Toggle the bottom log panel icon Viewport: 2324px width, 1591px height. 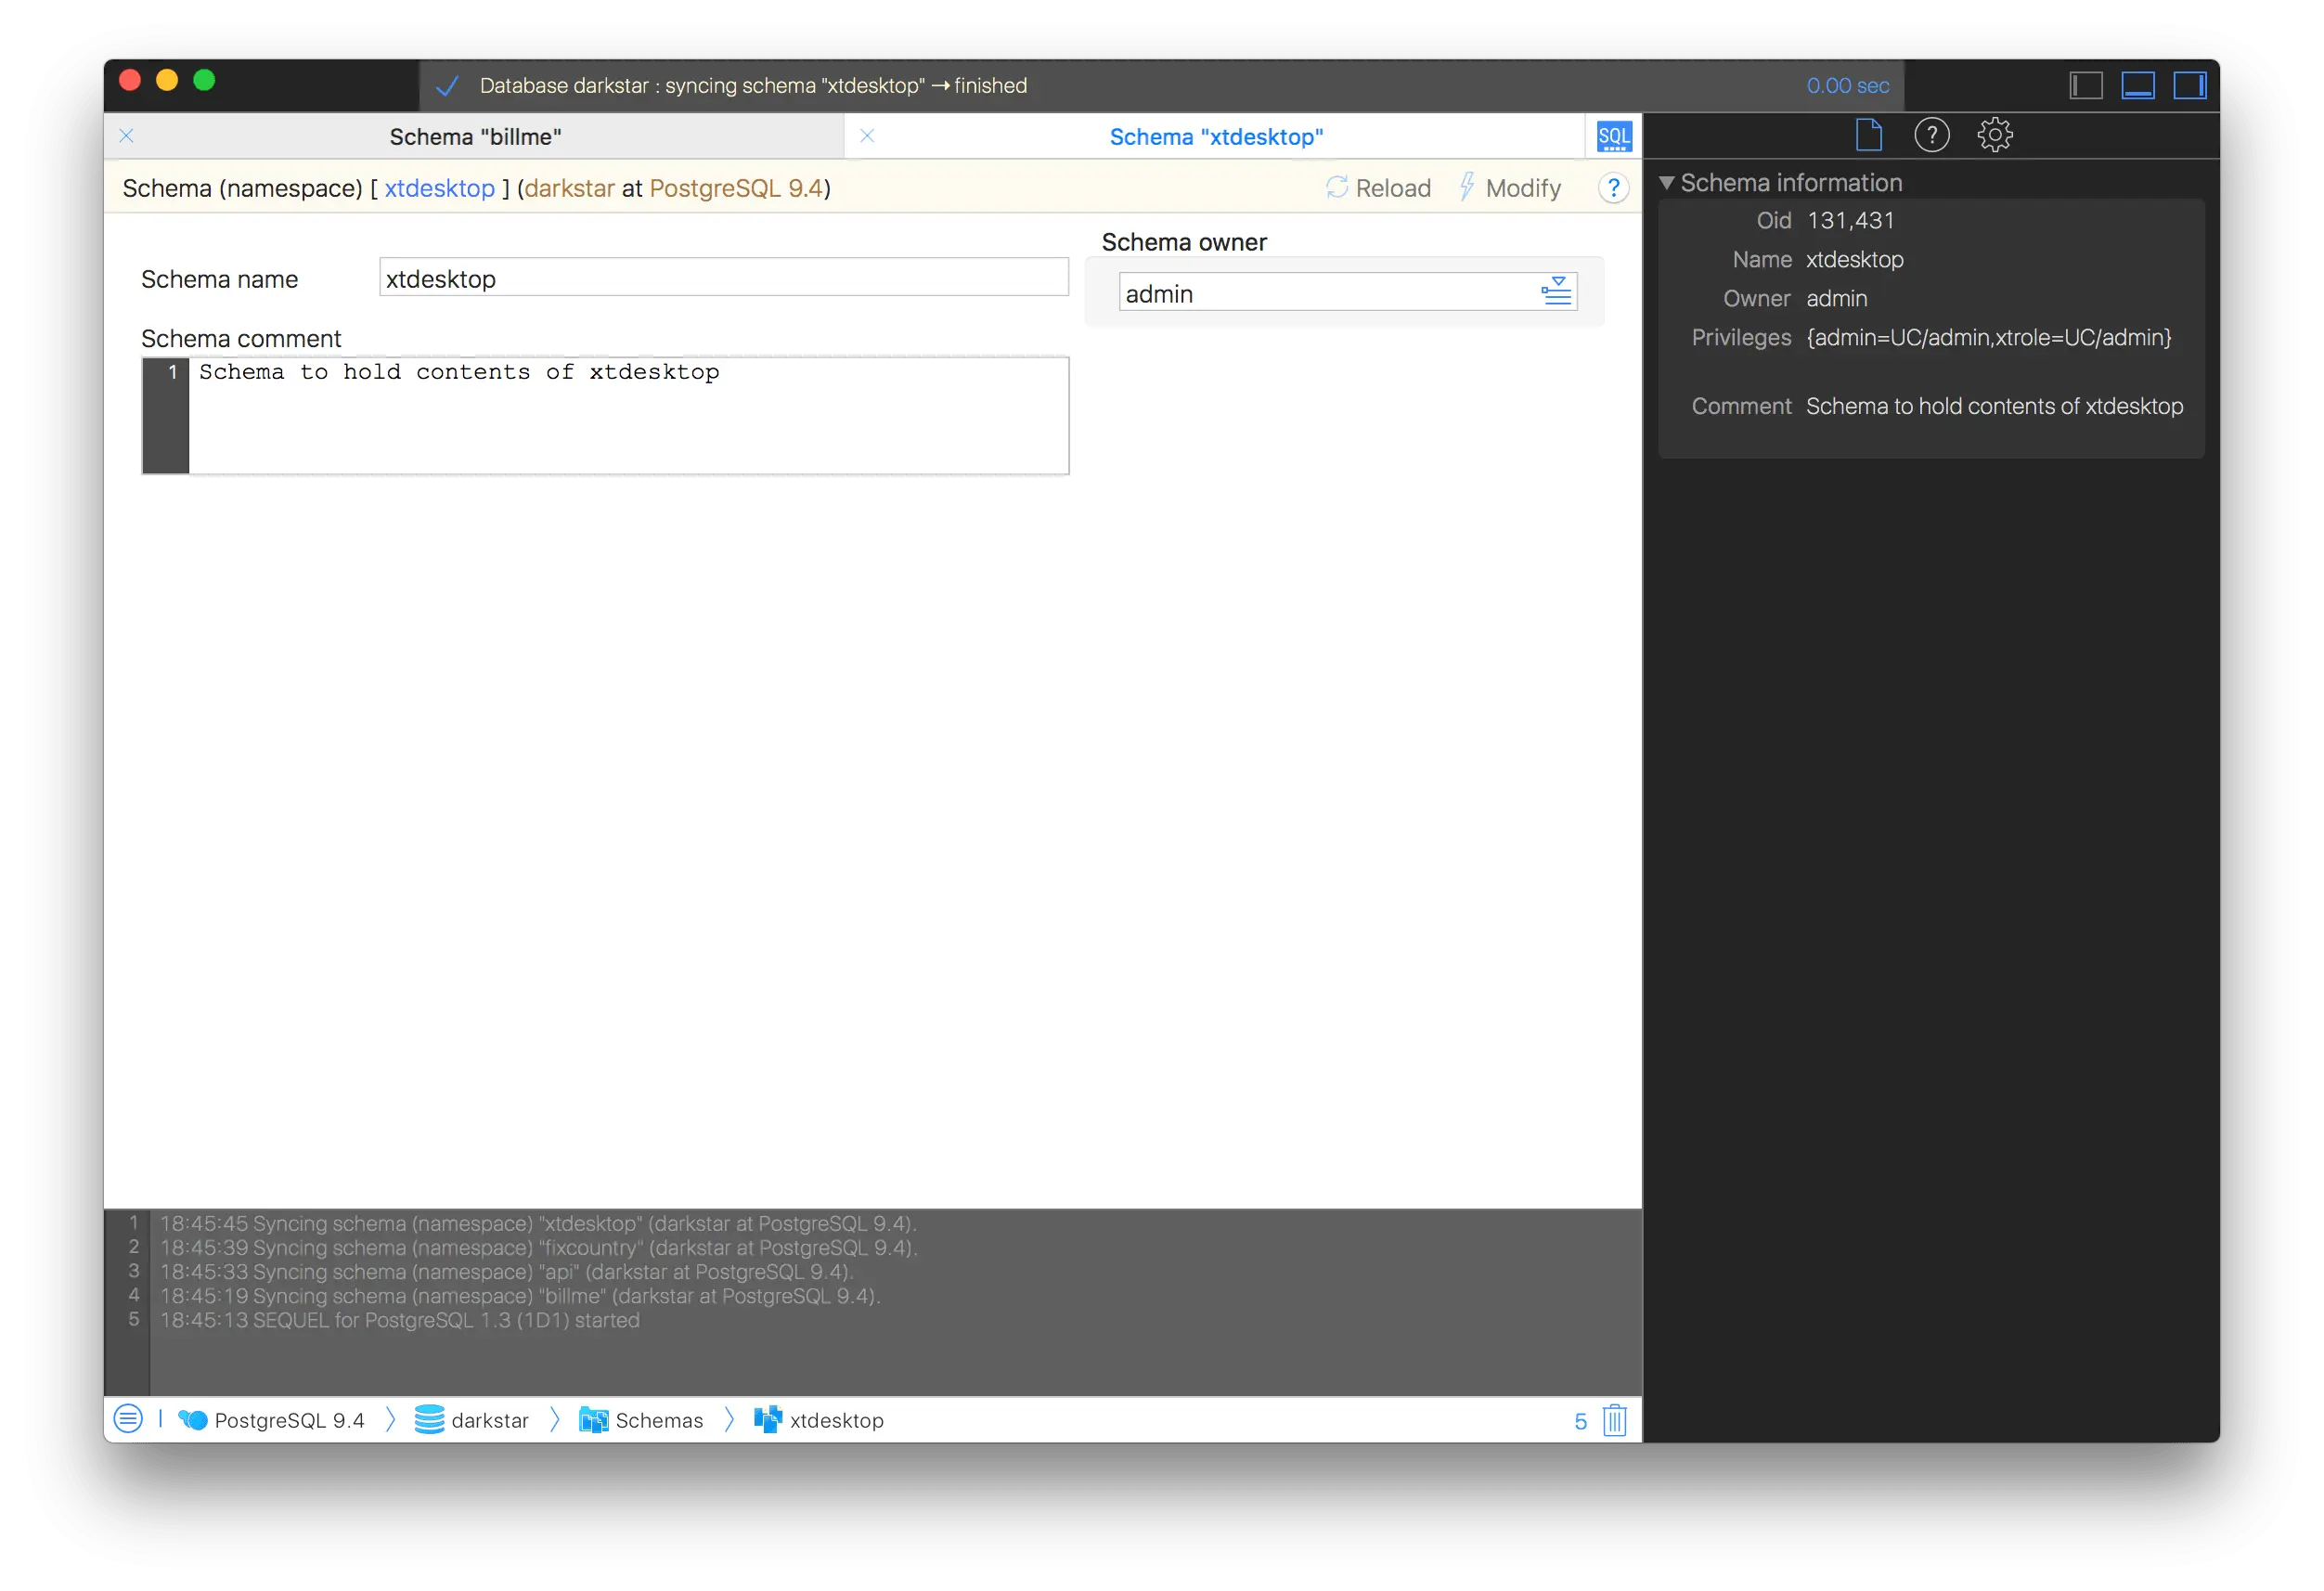click(2138, 85)
